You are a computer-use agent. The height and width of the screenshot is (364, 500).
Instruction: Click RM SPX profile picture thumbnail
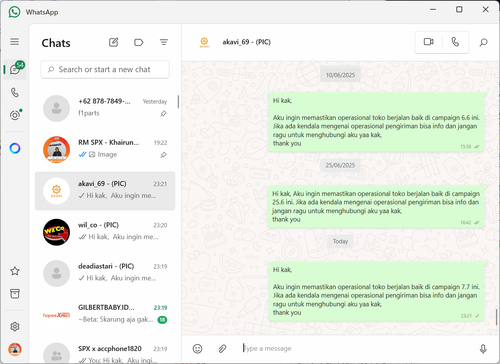point(56,149)
